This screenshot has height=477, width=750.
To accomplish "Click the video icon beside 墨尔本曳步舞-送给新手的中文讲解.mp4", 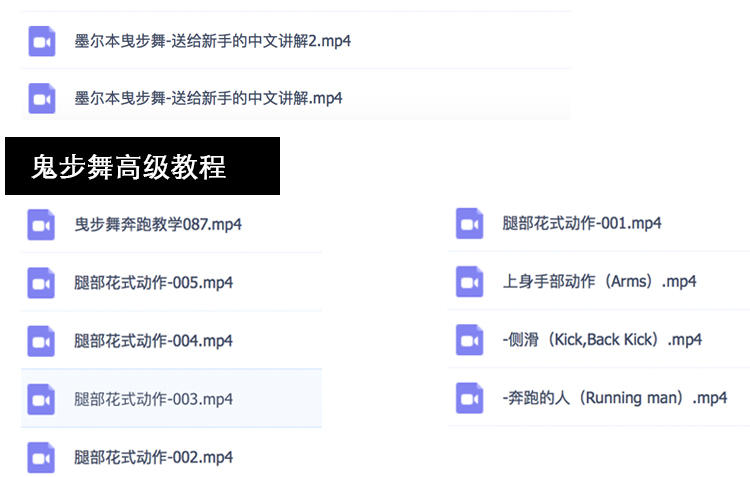I will click(x=42, y=99).
